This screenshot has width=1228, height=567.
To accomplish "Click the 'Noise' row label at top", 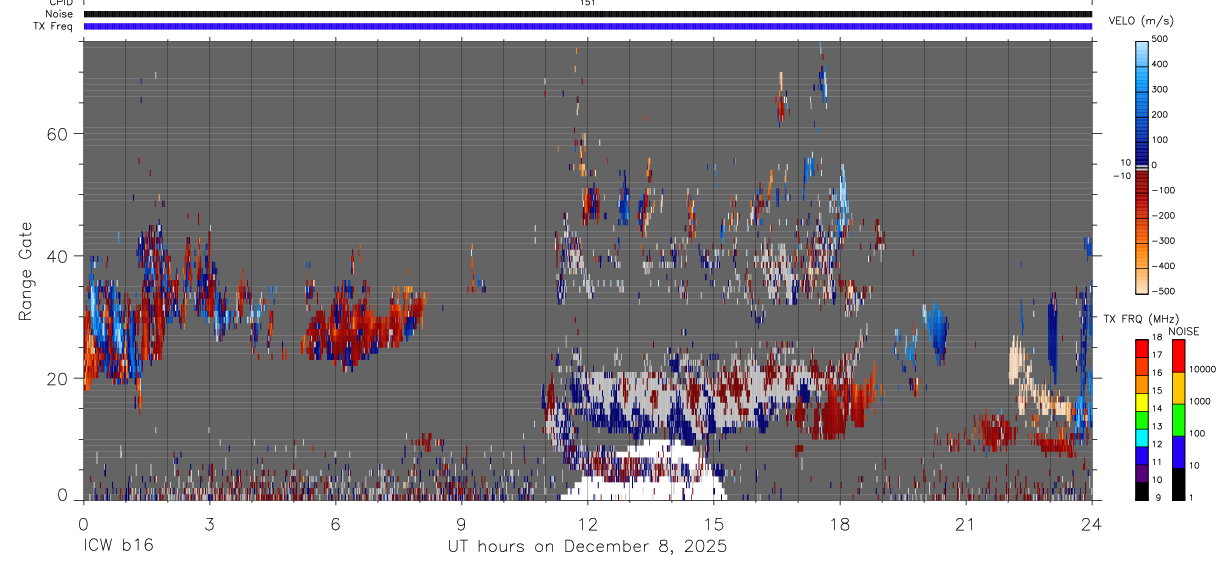I will 59,14.
